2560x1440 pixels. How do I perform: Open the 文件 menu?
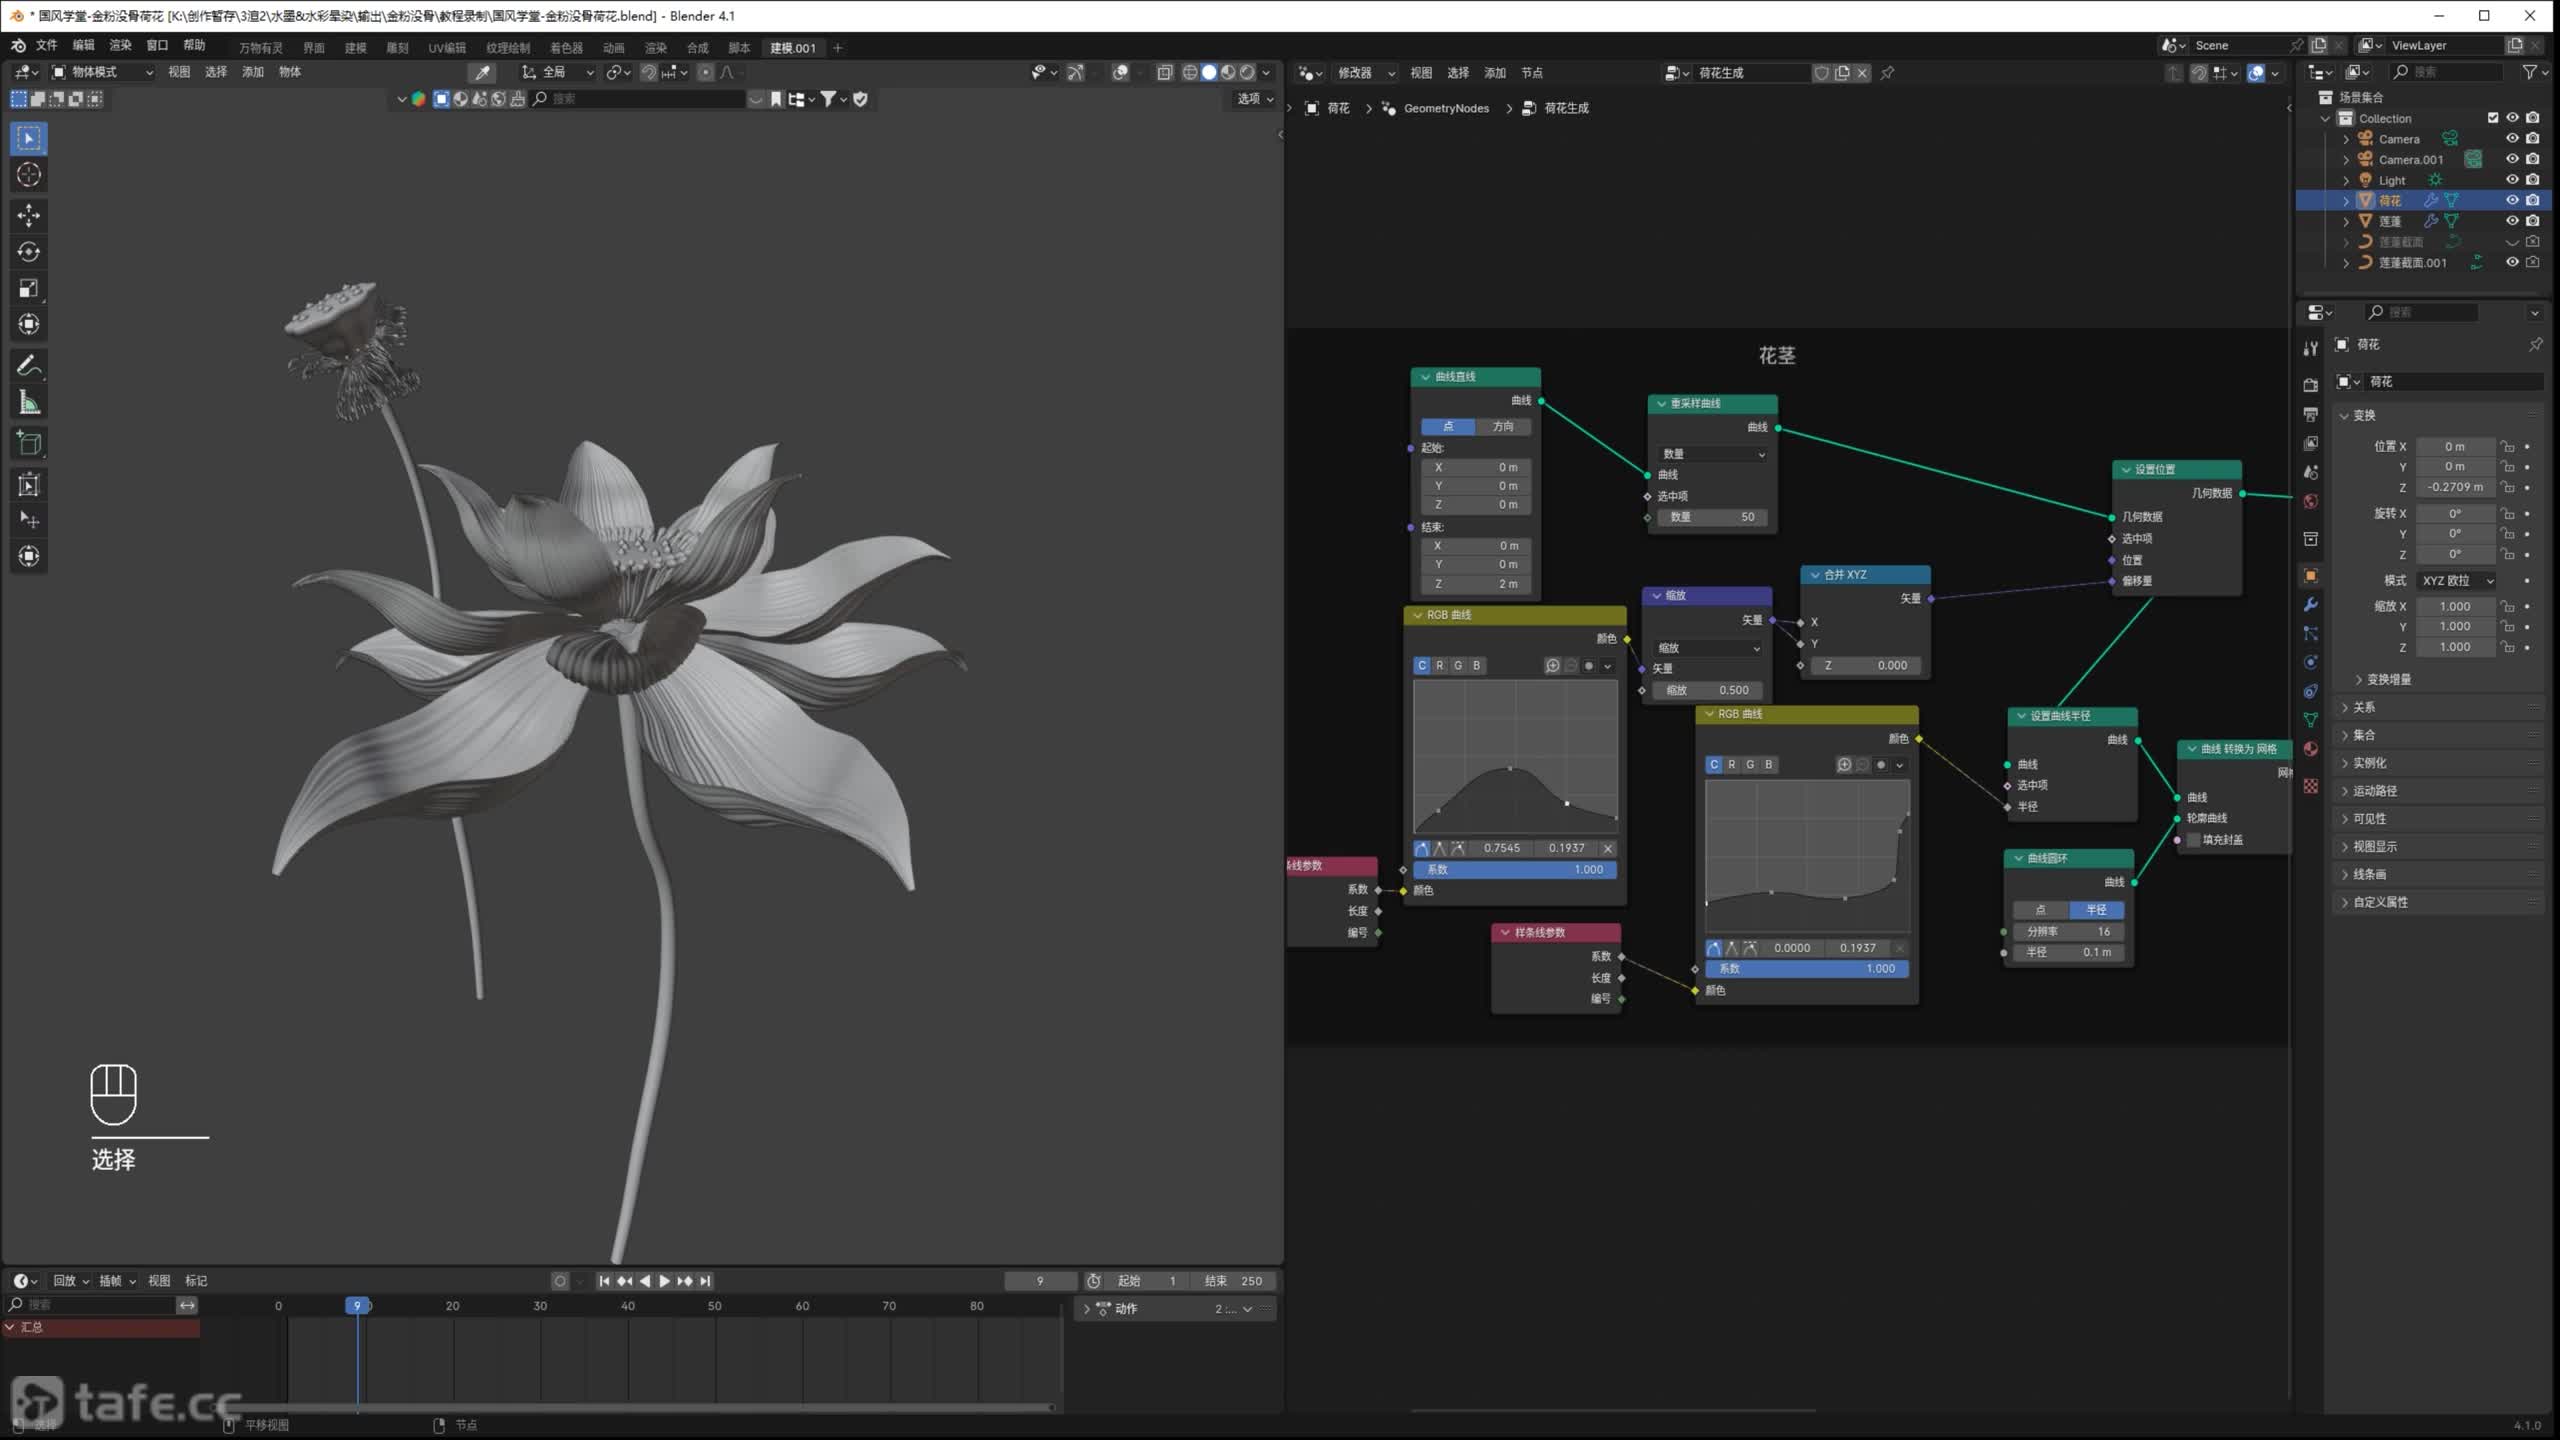click(47, 46)
